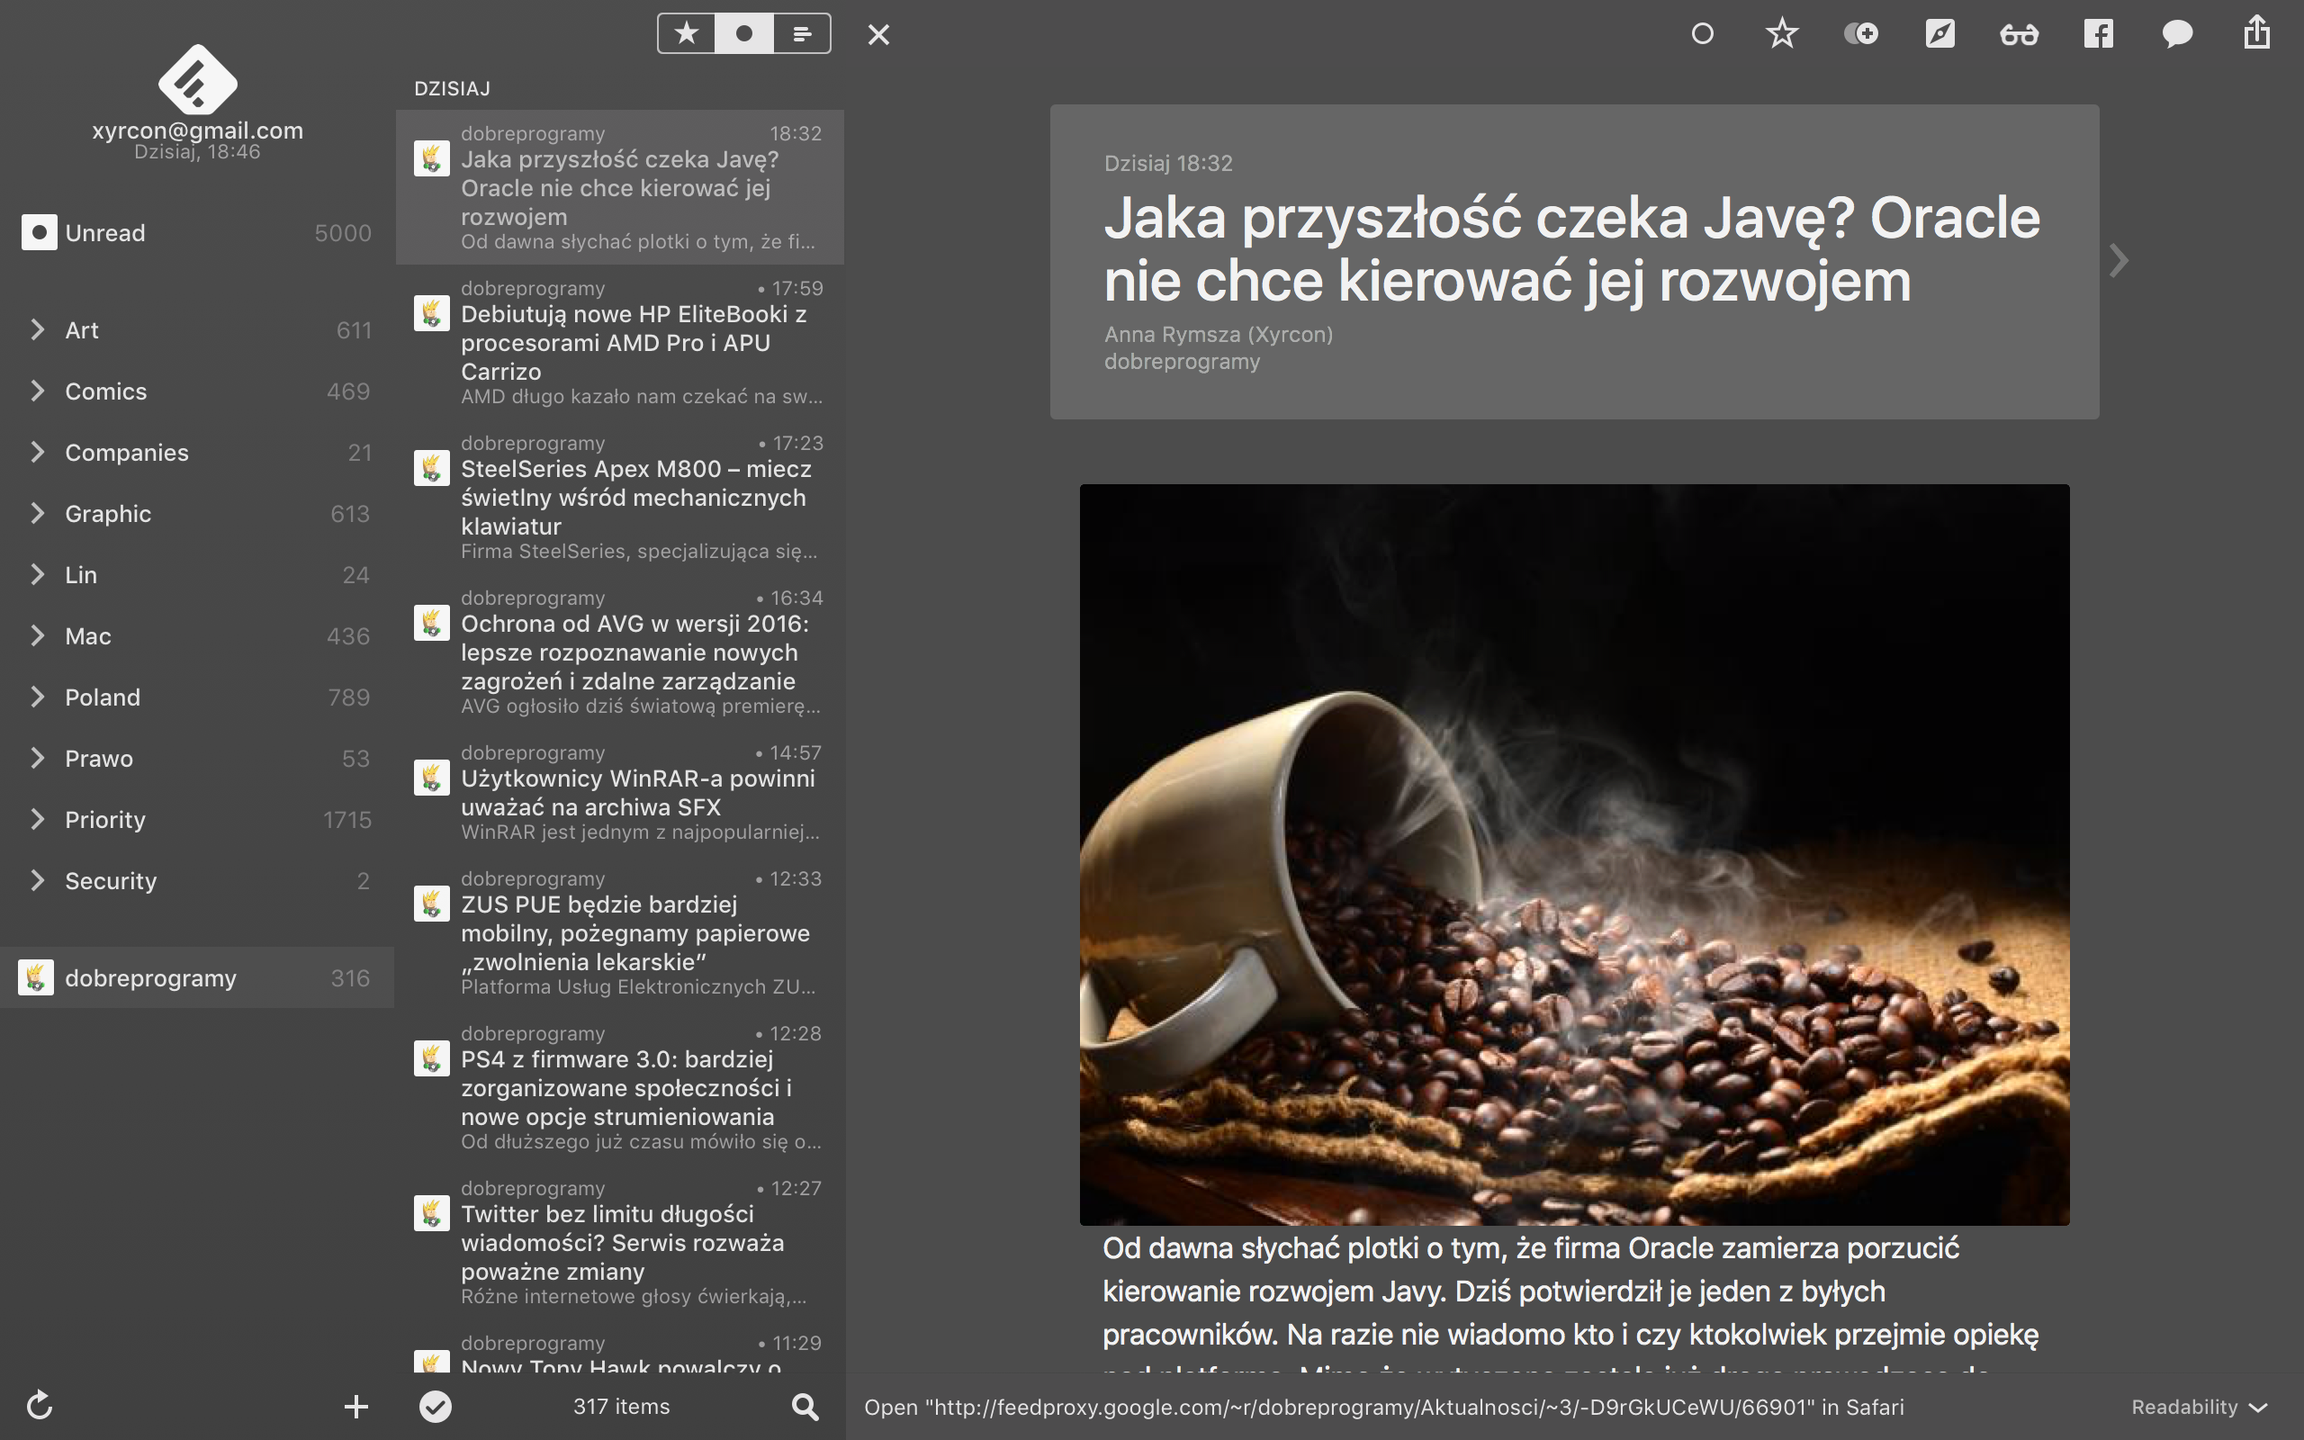Click the Security folder label
Image resolution: width=2304 pixels, height=1440 pixels.
(111, 881)
